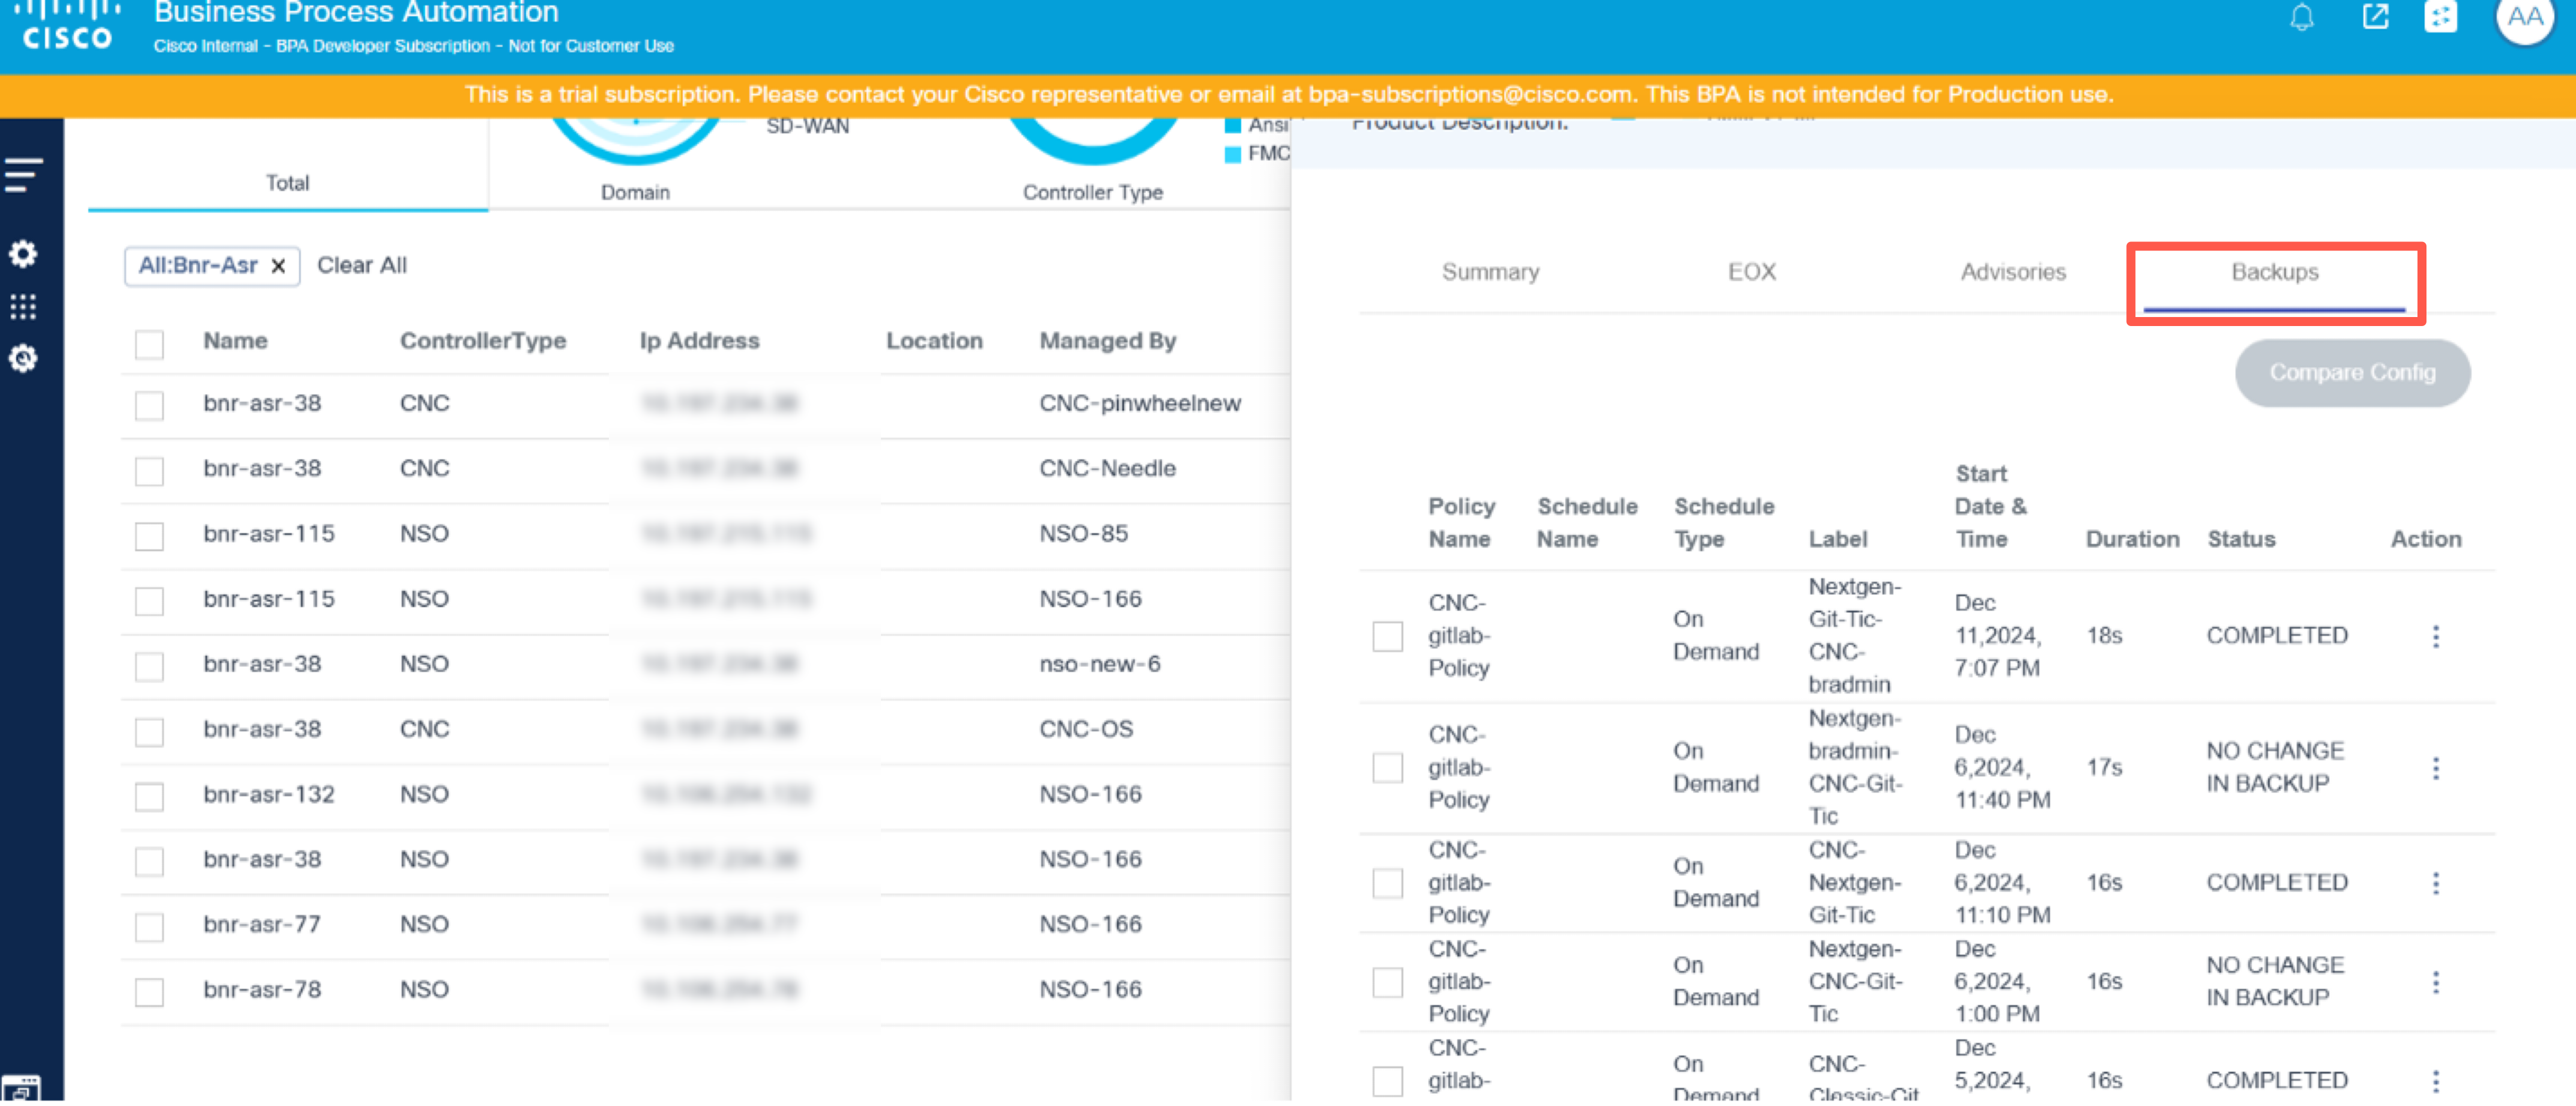
Task: Click the header app switcher icon
Action: 2440,17
